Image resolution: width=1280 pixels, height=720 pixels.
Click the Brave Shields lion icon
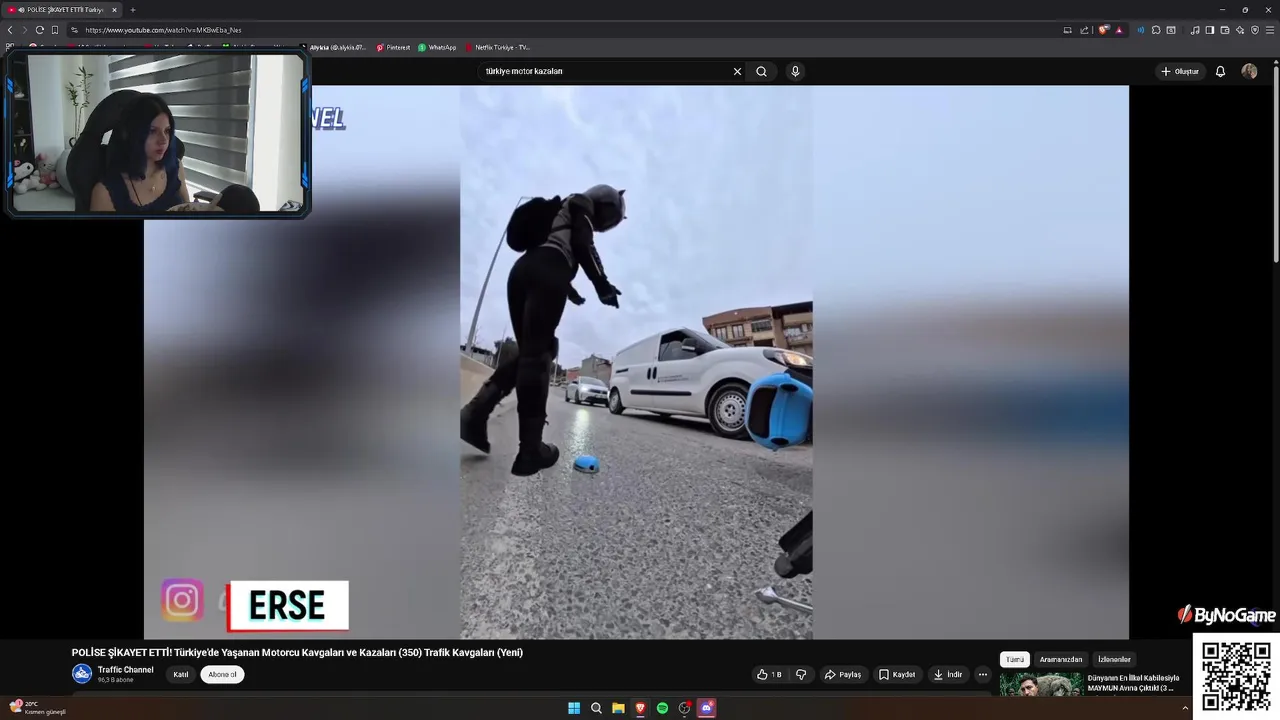1103,30
